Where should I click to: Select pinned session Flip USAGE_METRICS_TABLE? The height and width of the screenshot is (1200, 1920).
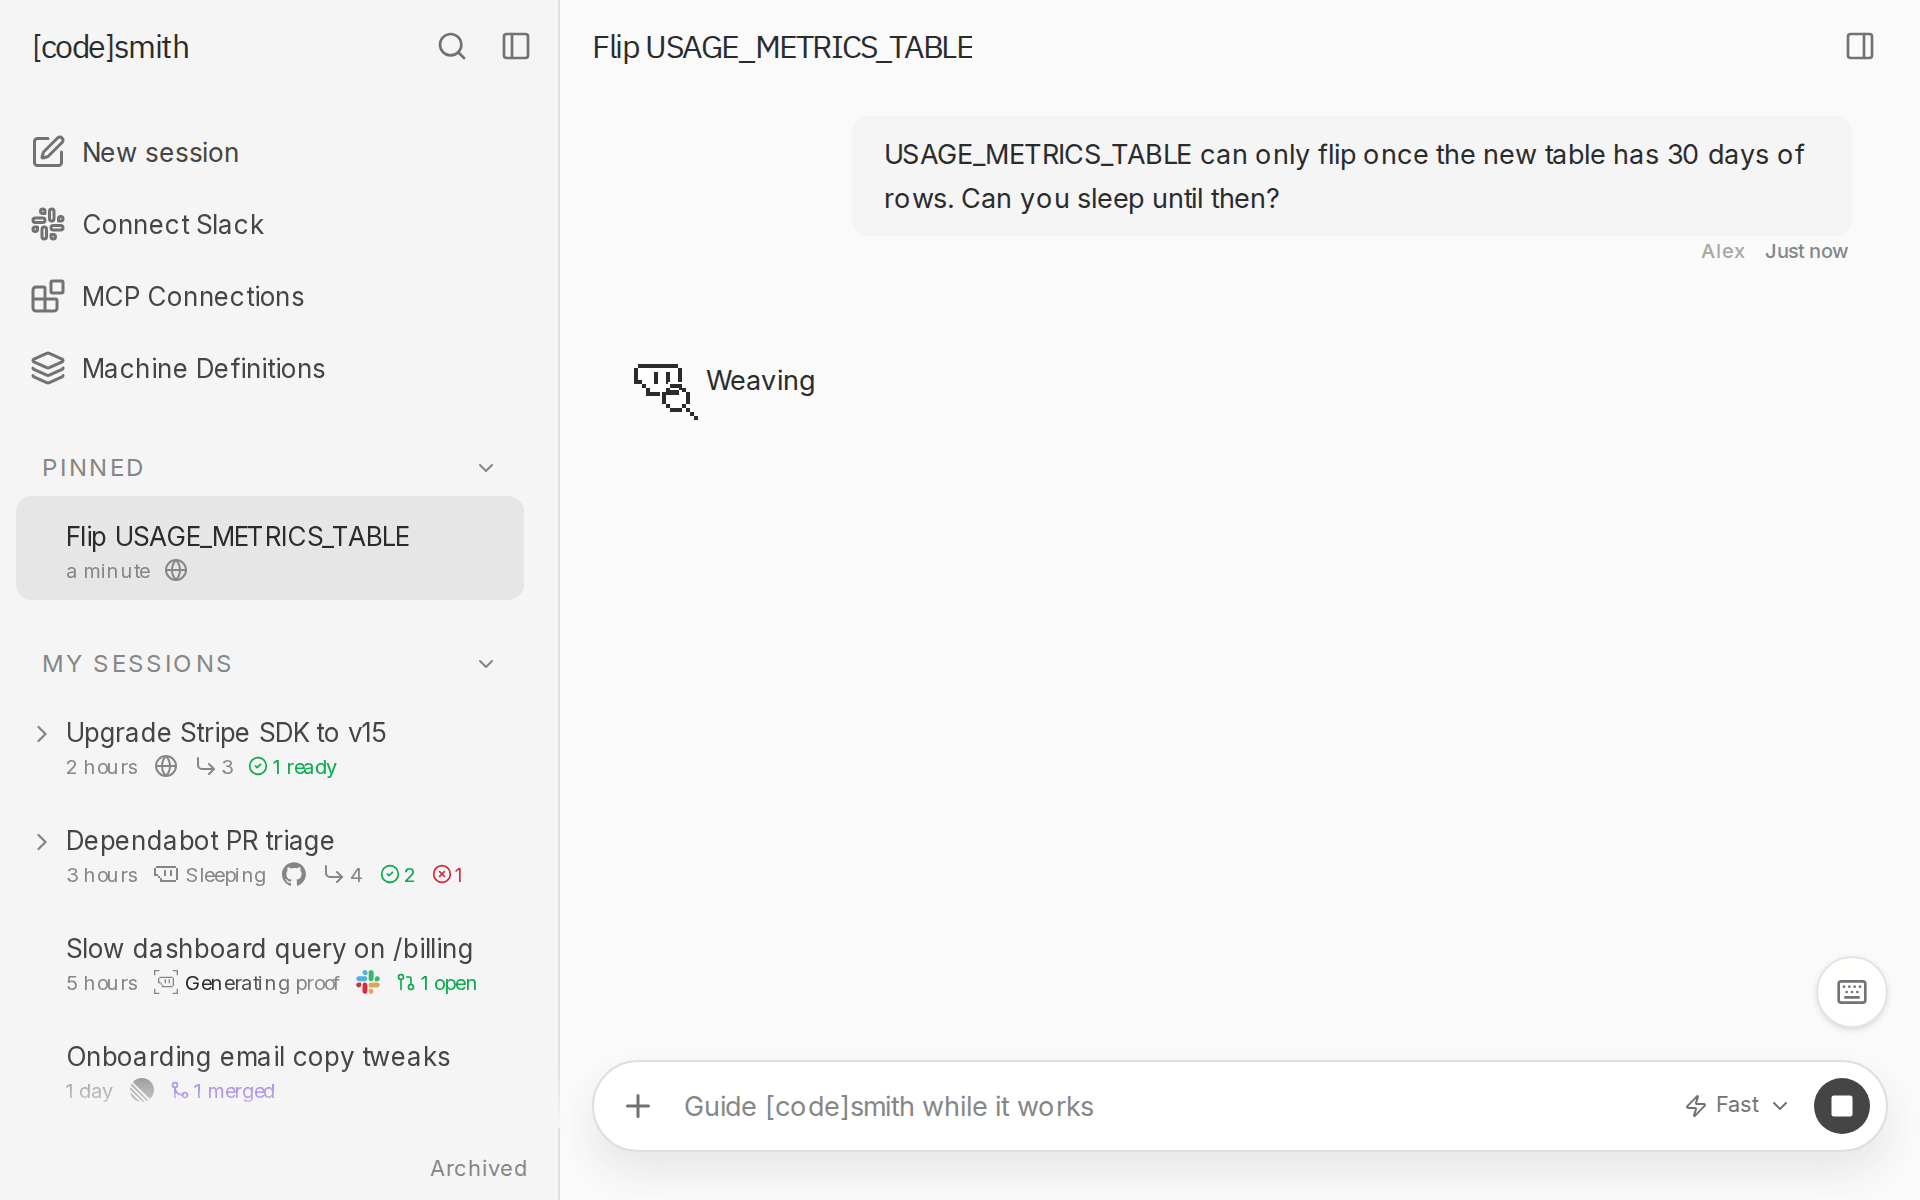point(270,548)
